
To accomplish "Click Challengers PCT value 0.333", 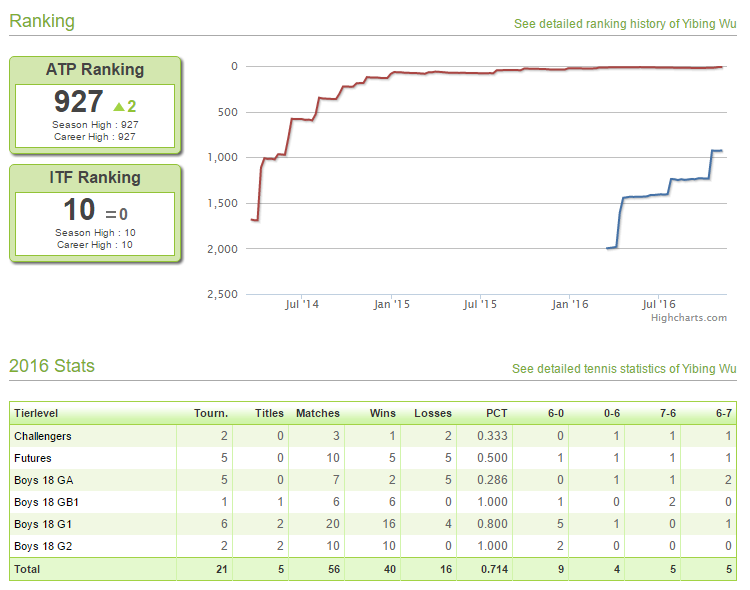I will point(492,436).
